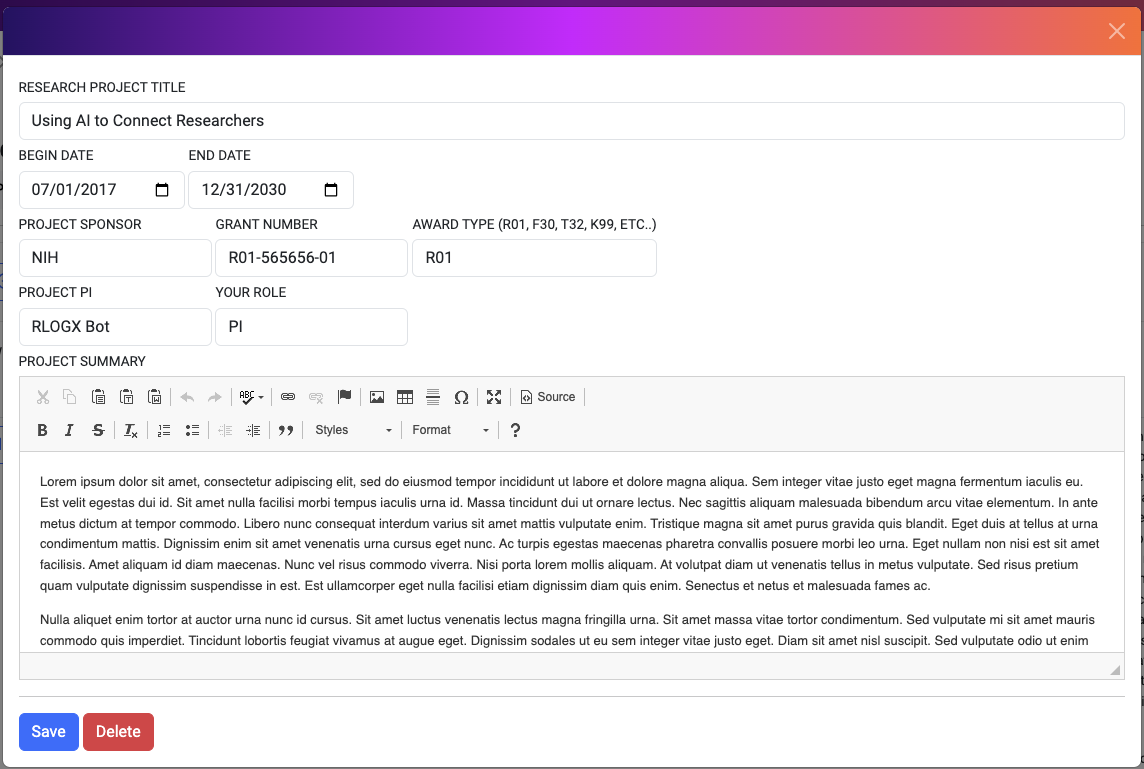
Task: Open the Format dropdown
Action: coord(449,430)
